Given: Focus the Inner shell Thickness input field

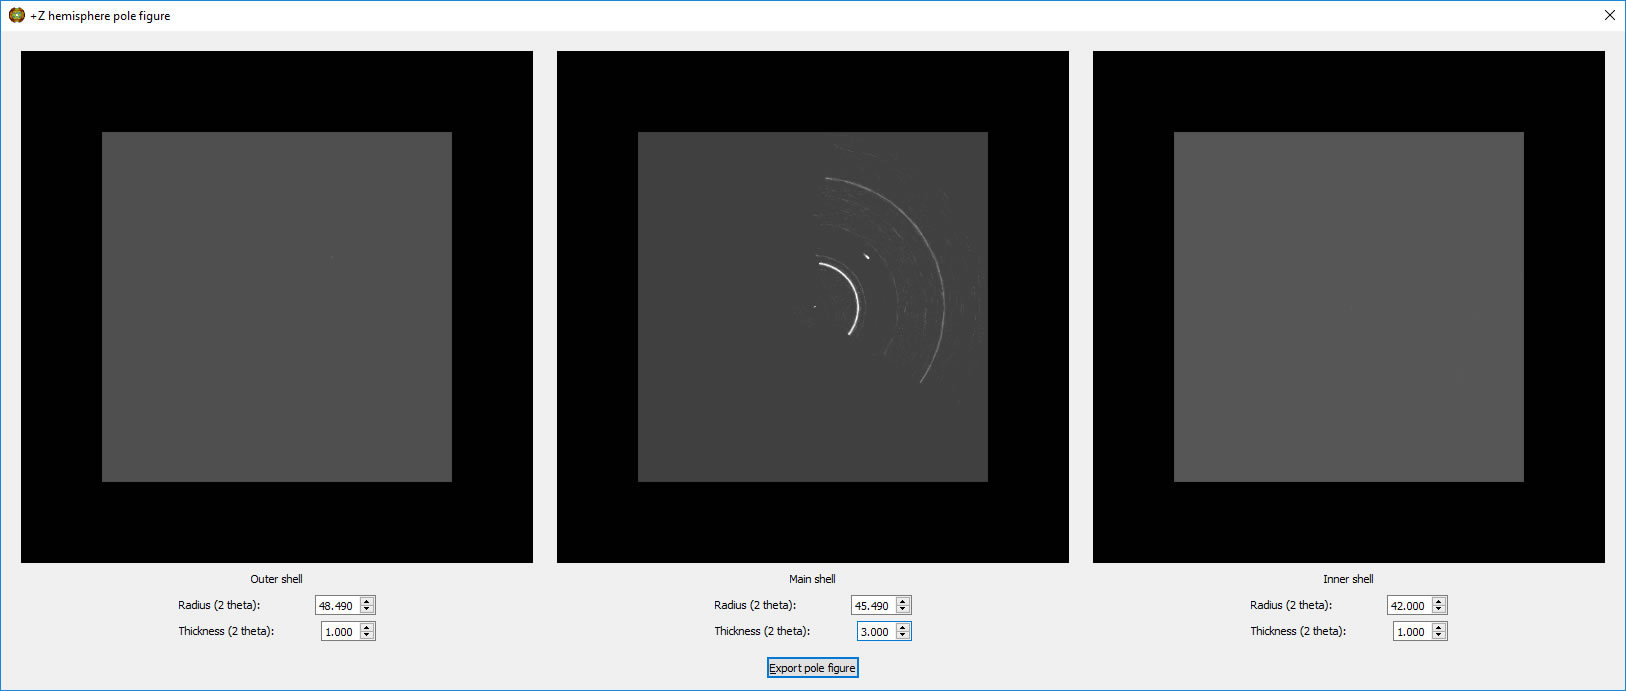Looking at the screenshot, I should [x=1412, y=632].
